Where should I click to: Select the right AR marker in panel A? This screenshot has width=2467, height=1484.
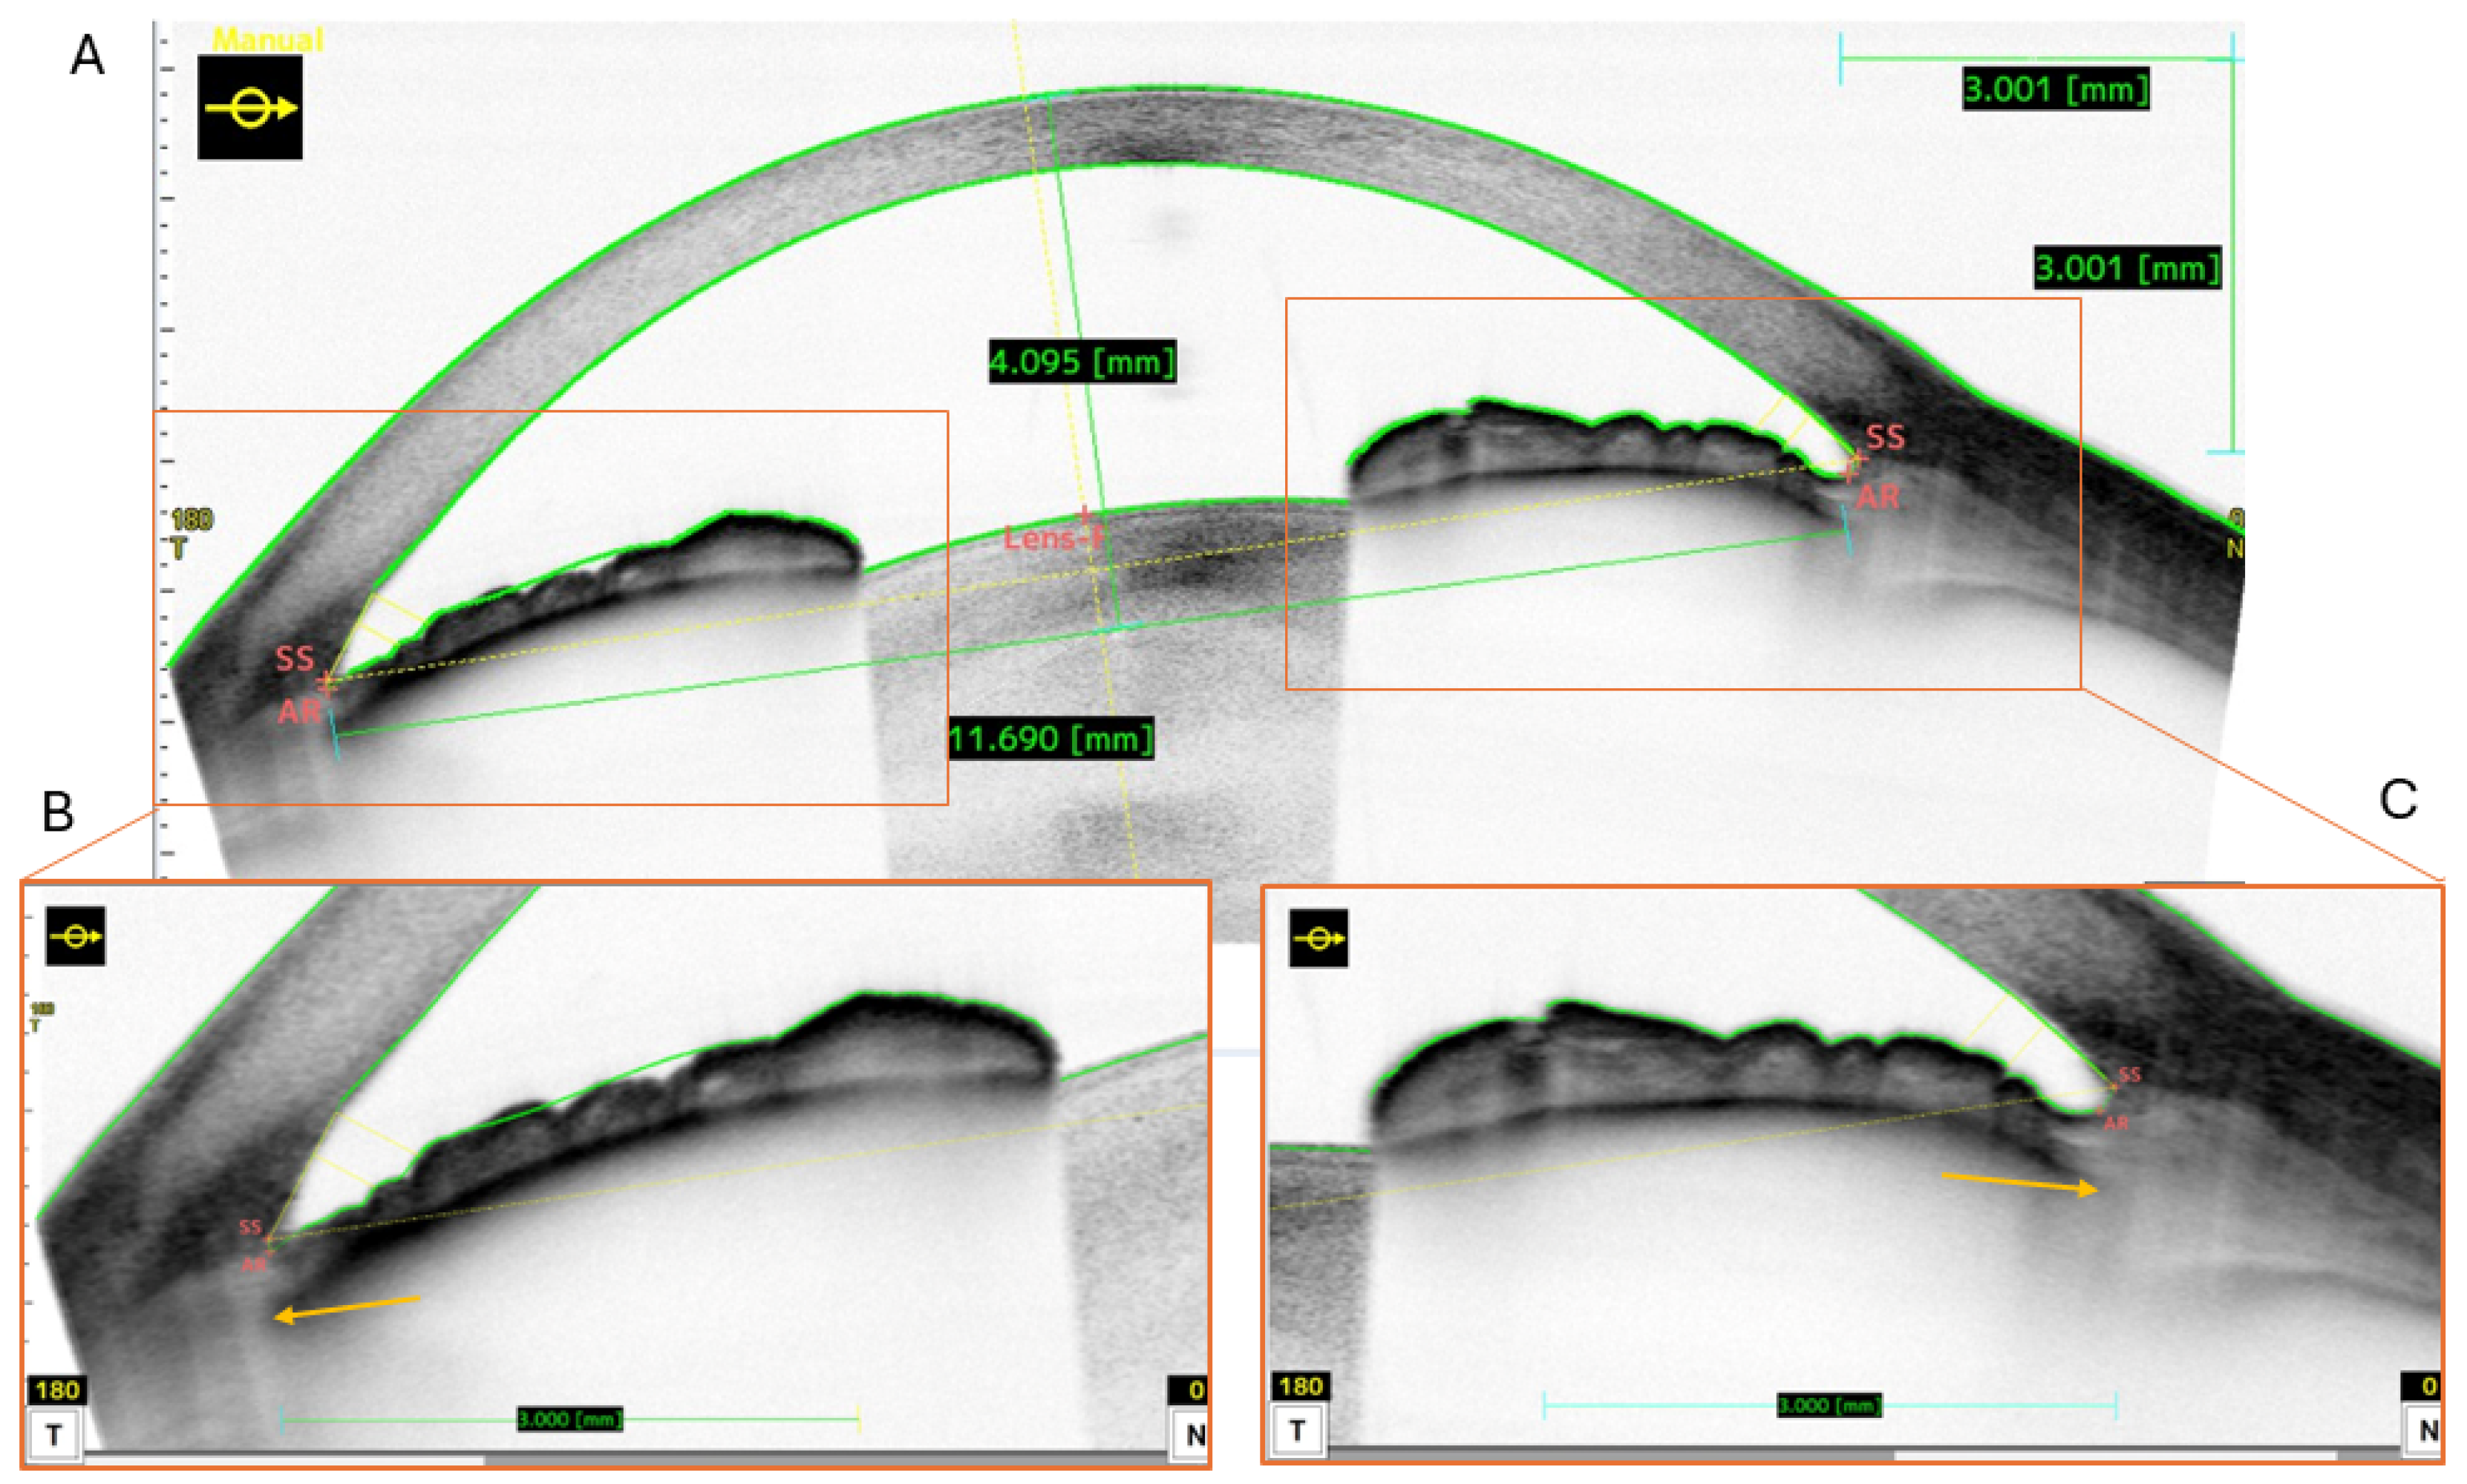click(x=1877, y=496)
